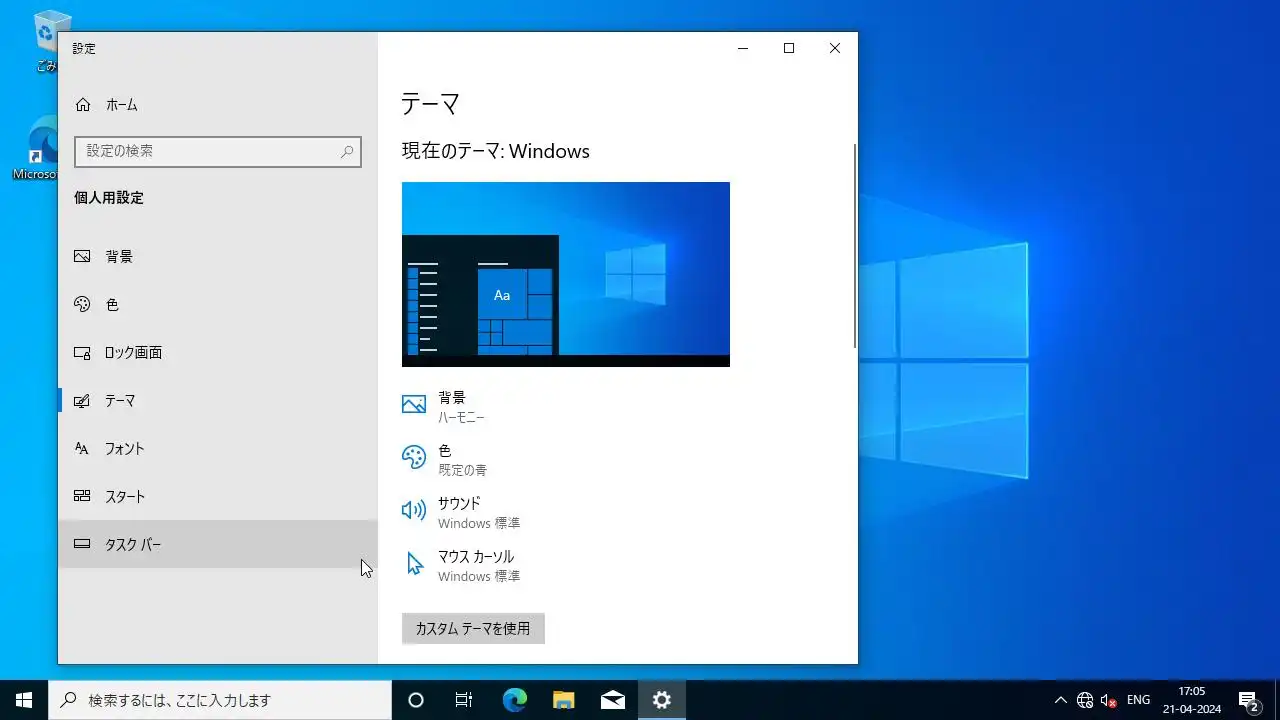
Task: Click the 背景 picture icon in the sidebar
Action: click(82, 257)
